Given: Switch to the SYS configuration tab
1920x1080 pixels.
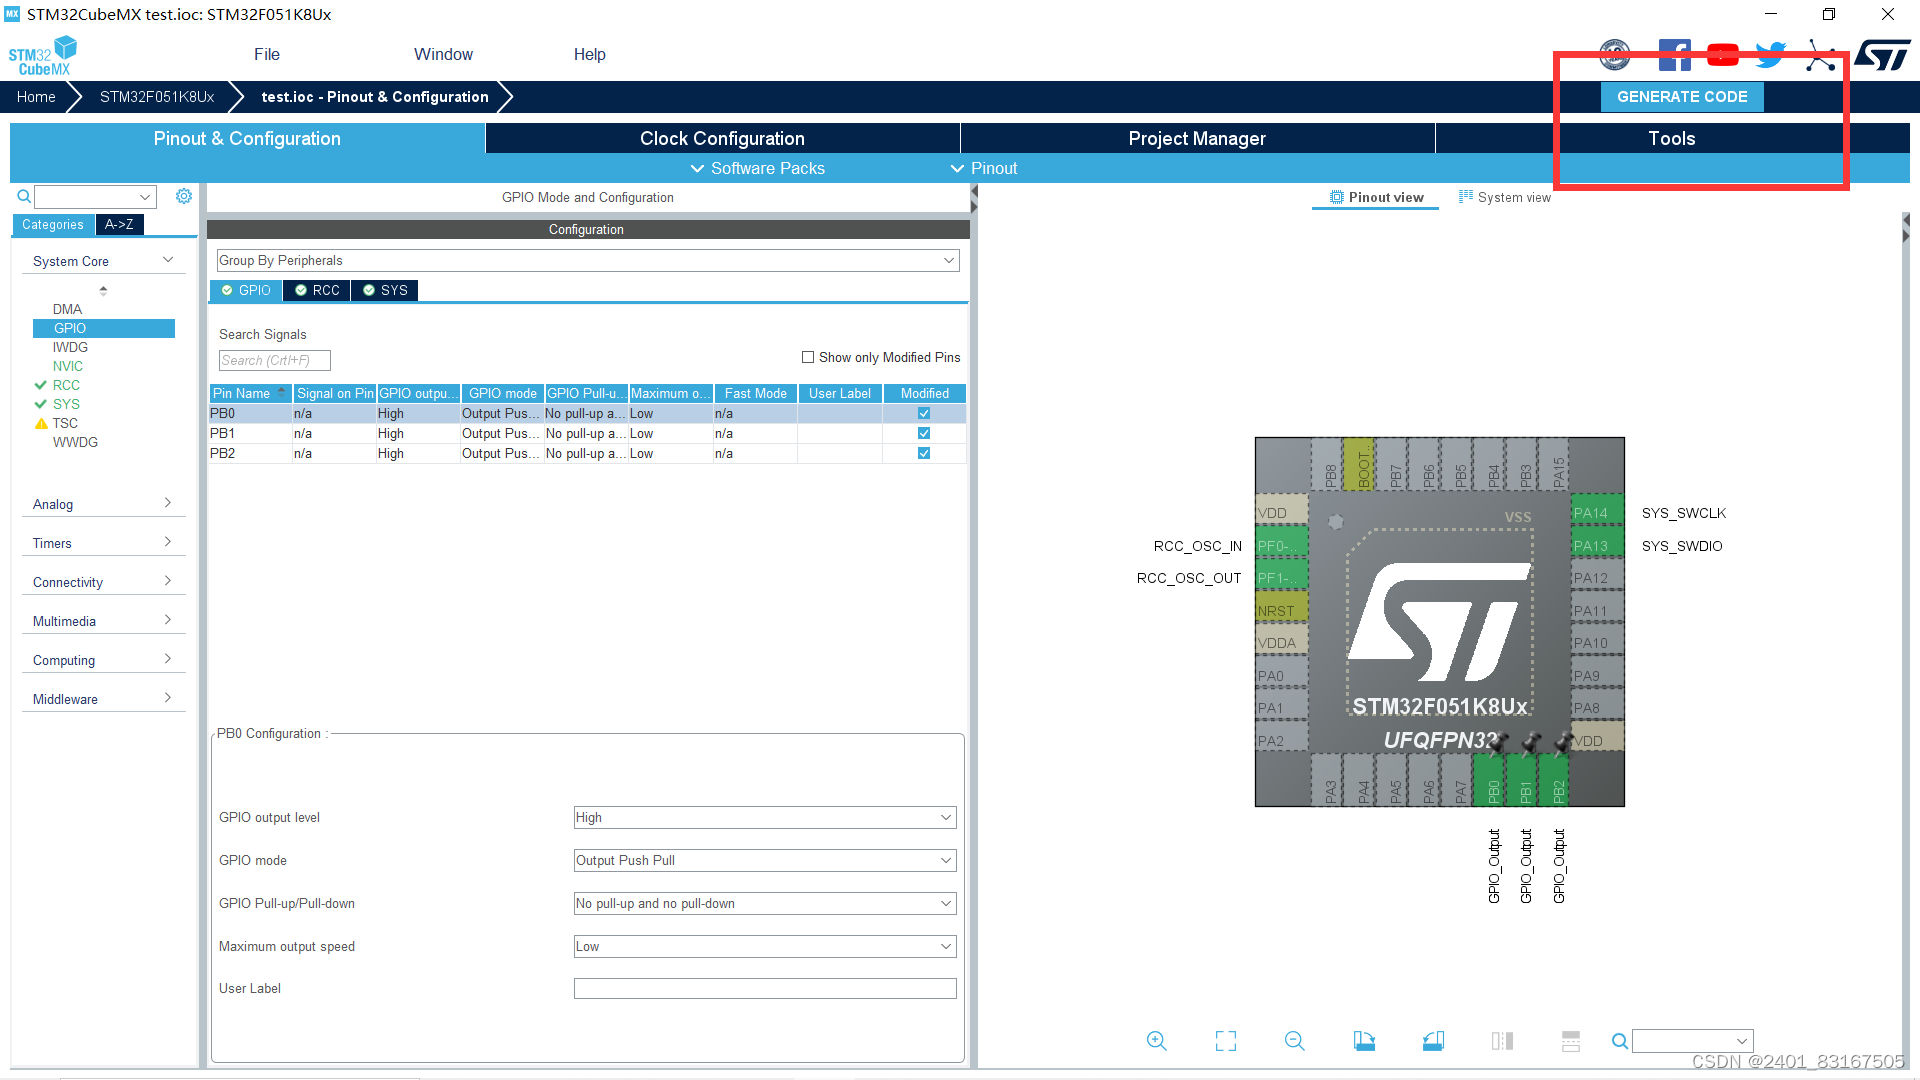Looking at the screenshot, I should pyautogui.click(x=385, y=290).
